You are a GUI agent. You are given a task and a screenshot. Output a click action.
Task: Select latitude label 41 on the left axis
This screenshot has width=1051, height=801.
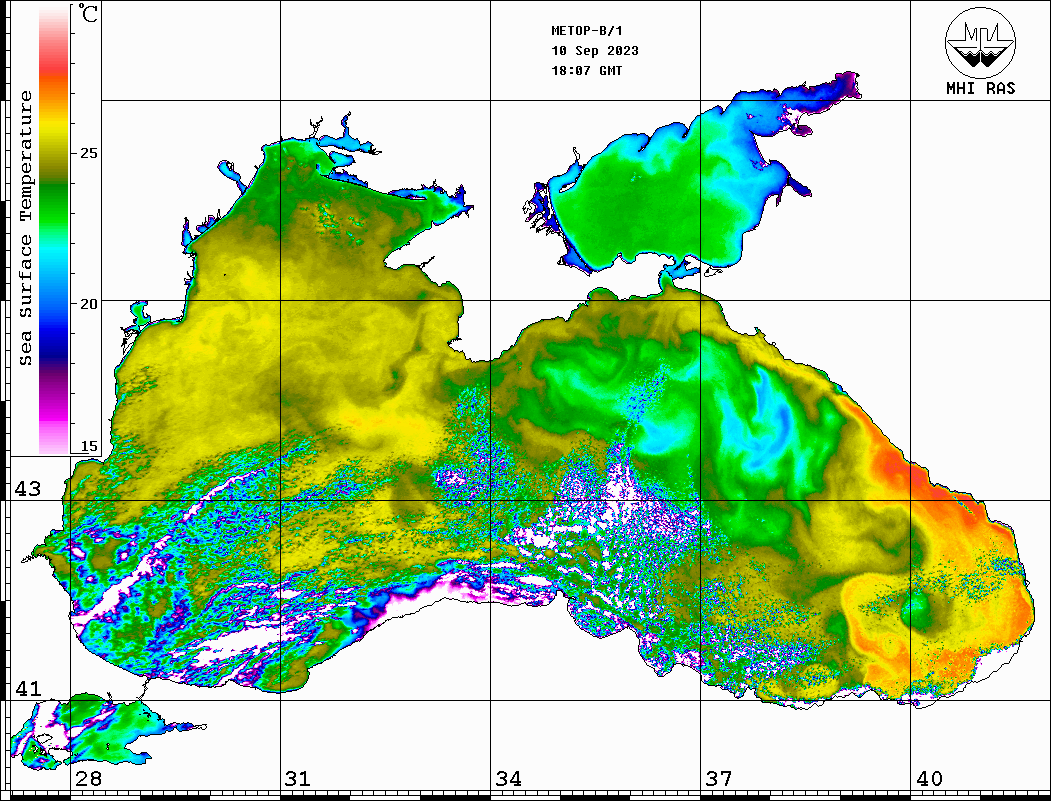[27, 689]
